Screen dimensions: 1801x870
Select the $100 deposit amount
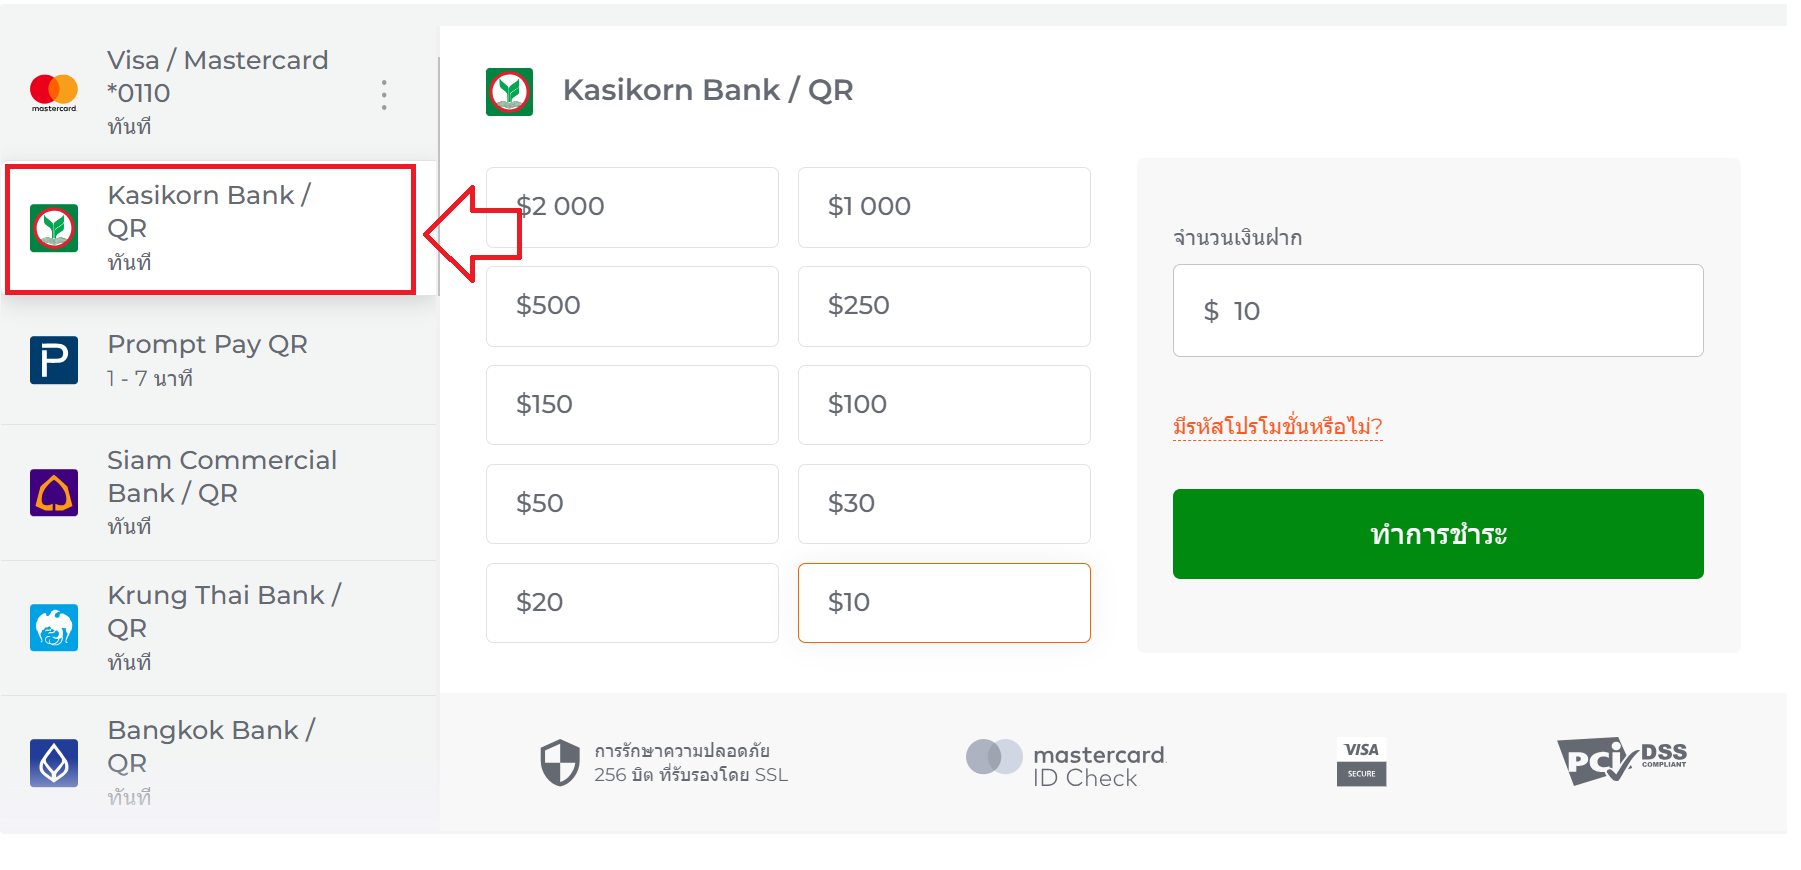tap(944, 405)
